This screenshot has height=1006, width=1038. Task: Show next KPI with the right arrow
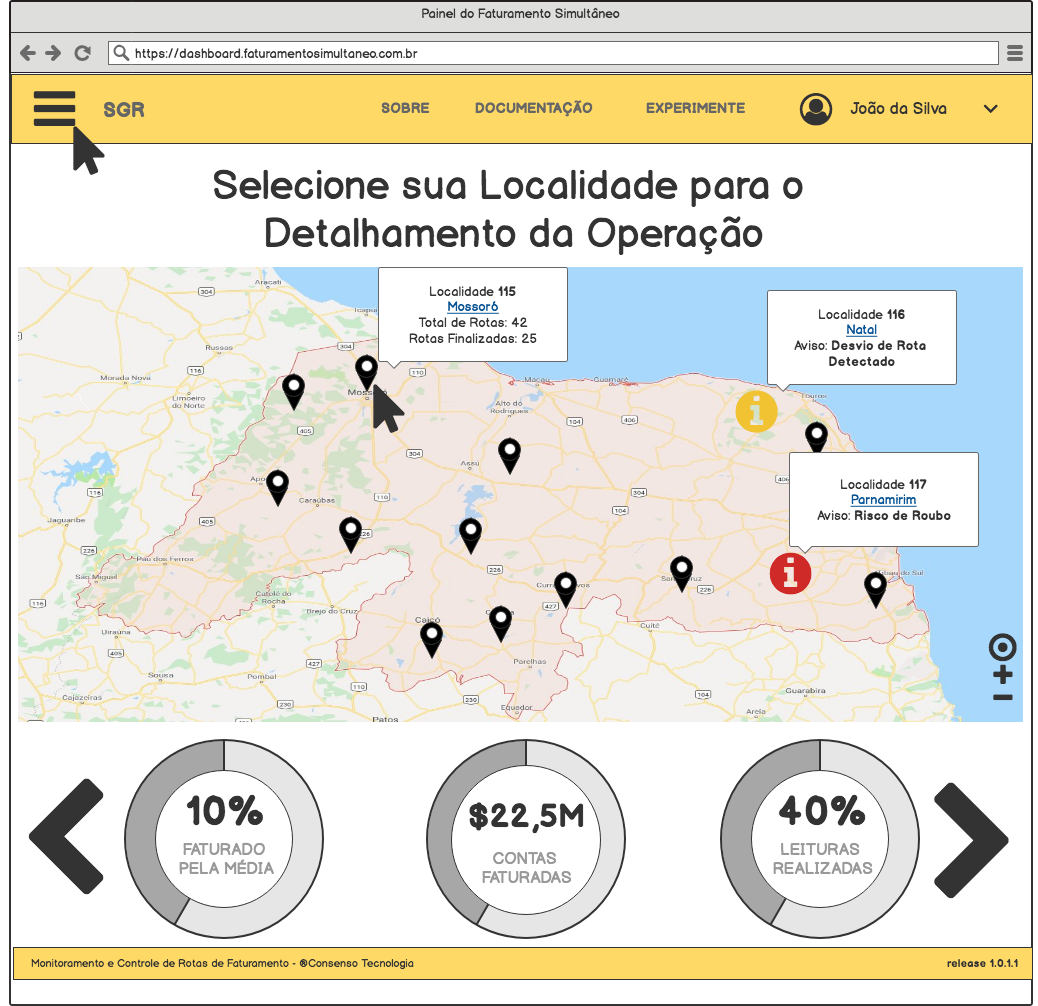click(970, 838)
